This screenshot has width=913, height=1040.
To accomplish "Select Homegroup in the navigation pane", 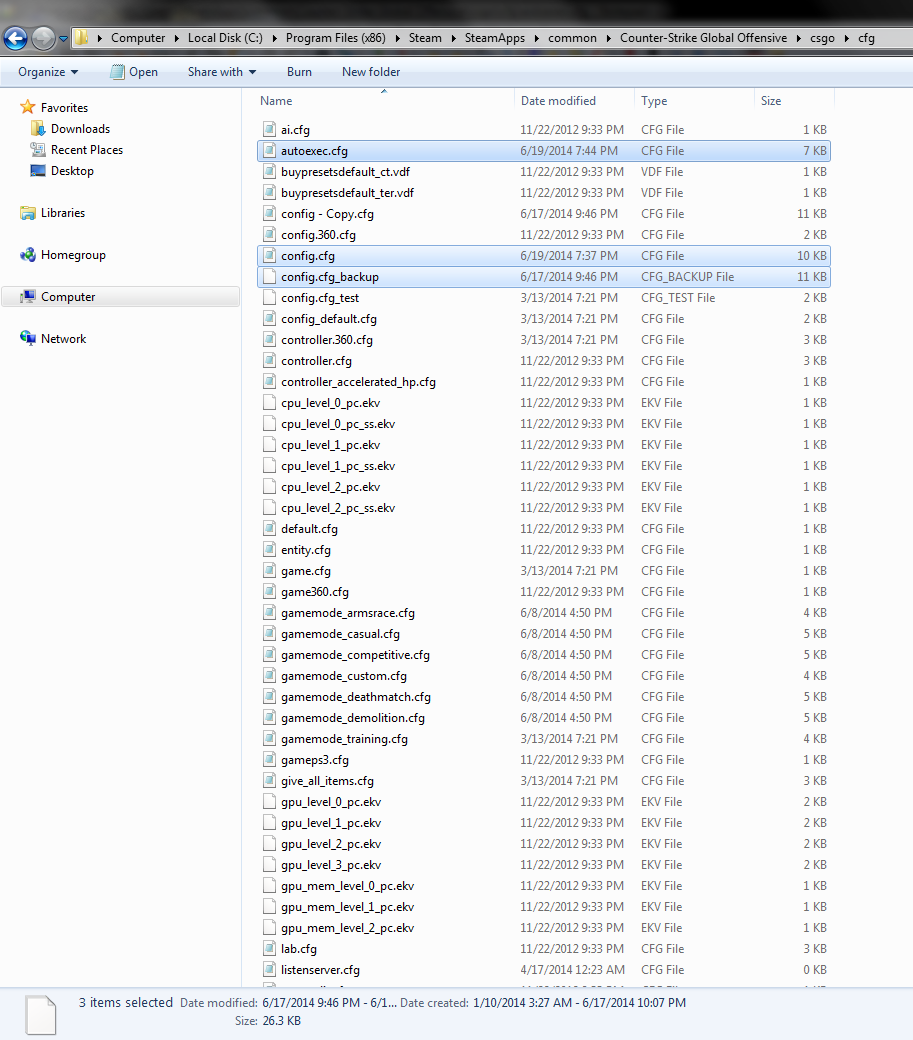I will (73, 255).
